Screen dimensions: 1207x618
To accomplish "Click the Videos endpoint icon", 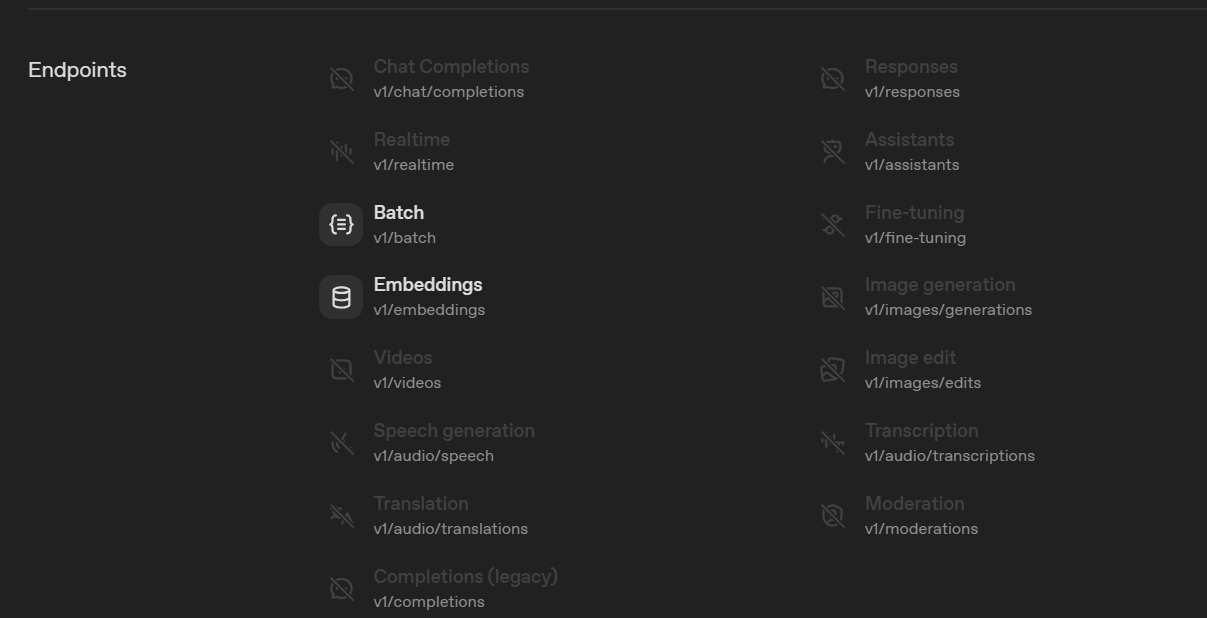I will coord(341,370).
